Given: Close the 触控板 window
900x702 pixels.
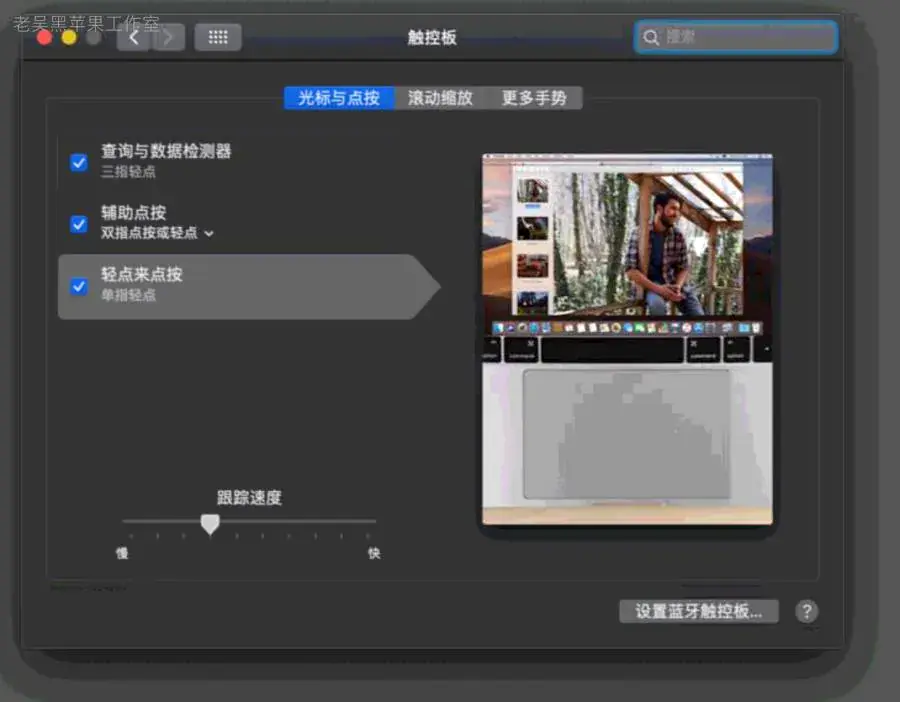Looking at the screenshot, I should click(x=44, y=38).
